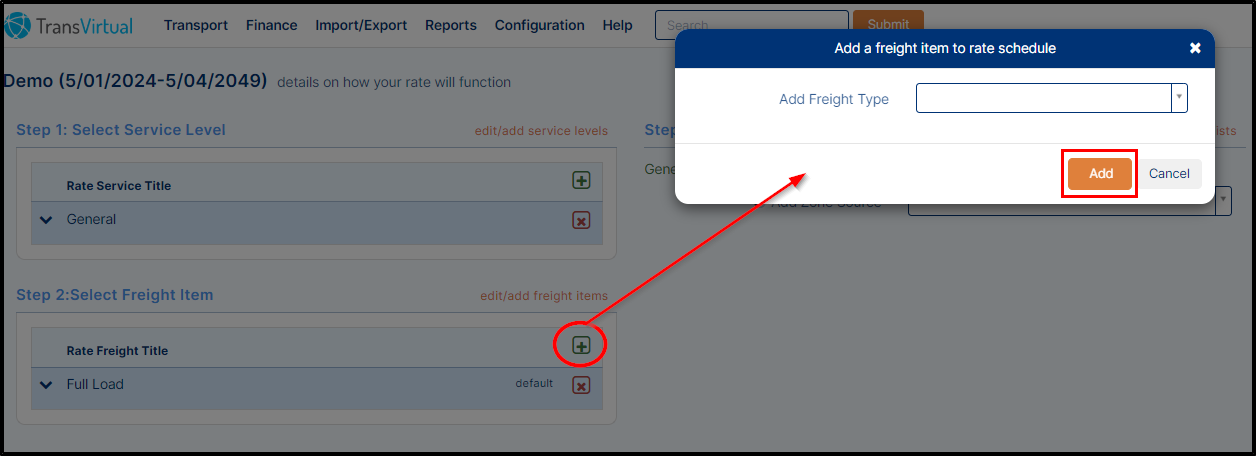Expand the Full Load row chevron

pos(45,385)
